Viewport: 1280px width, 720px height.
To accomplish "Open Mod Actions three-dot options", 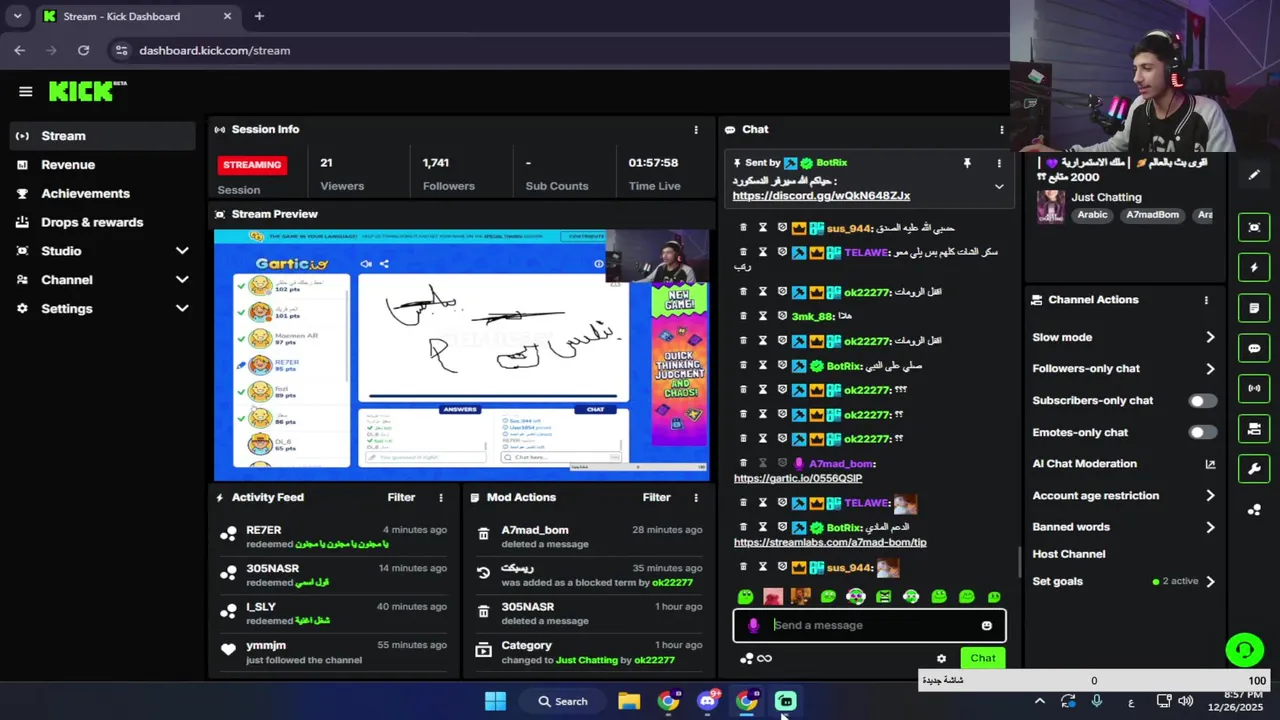I will point(696,497).
